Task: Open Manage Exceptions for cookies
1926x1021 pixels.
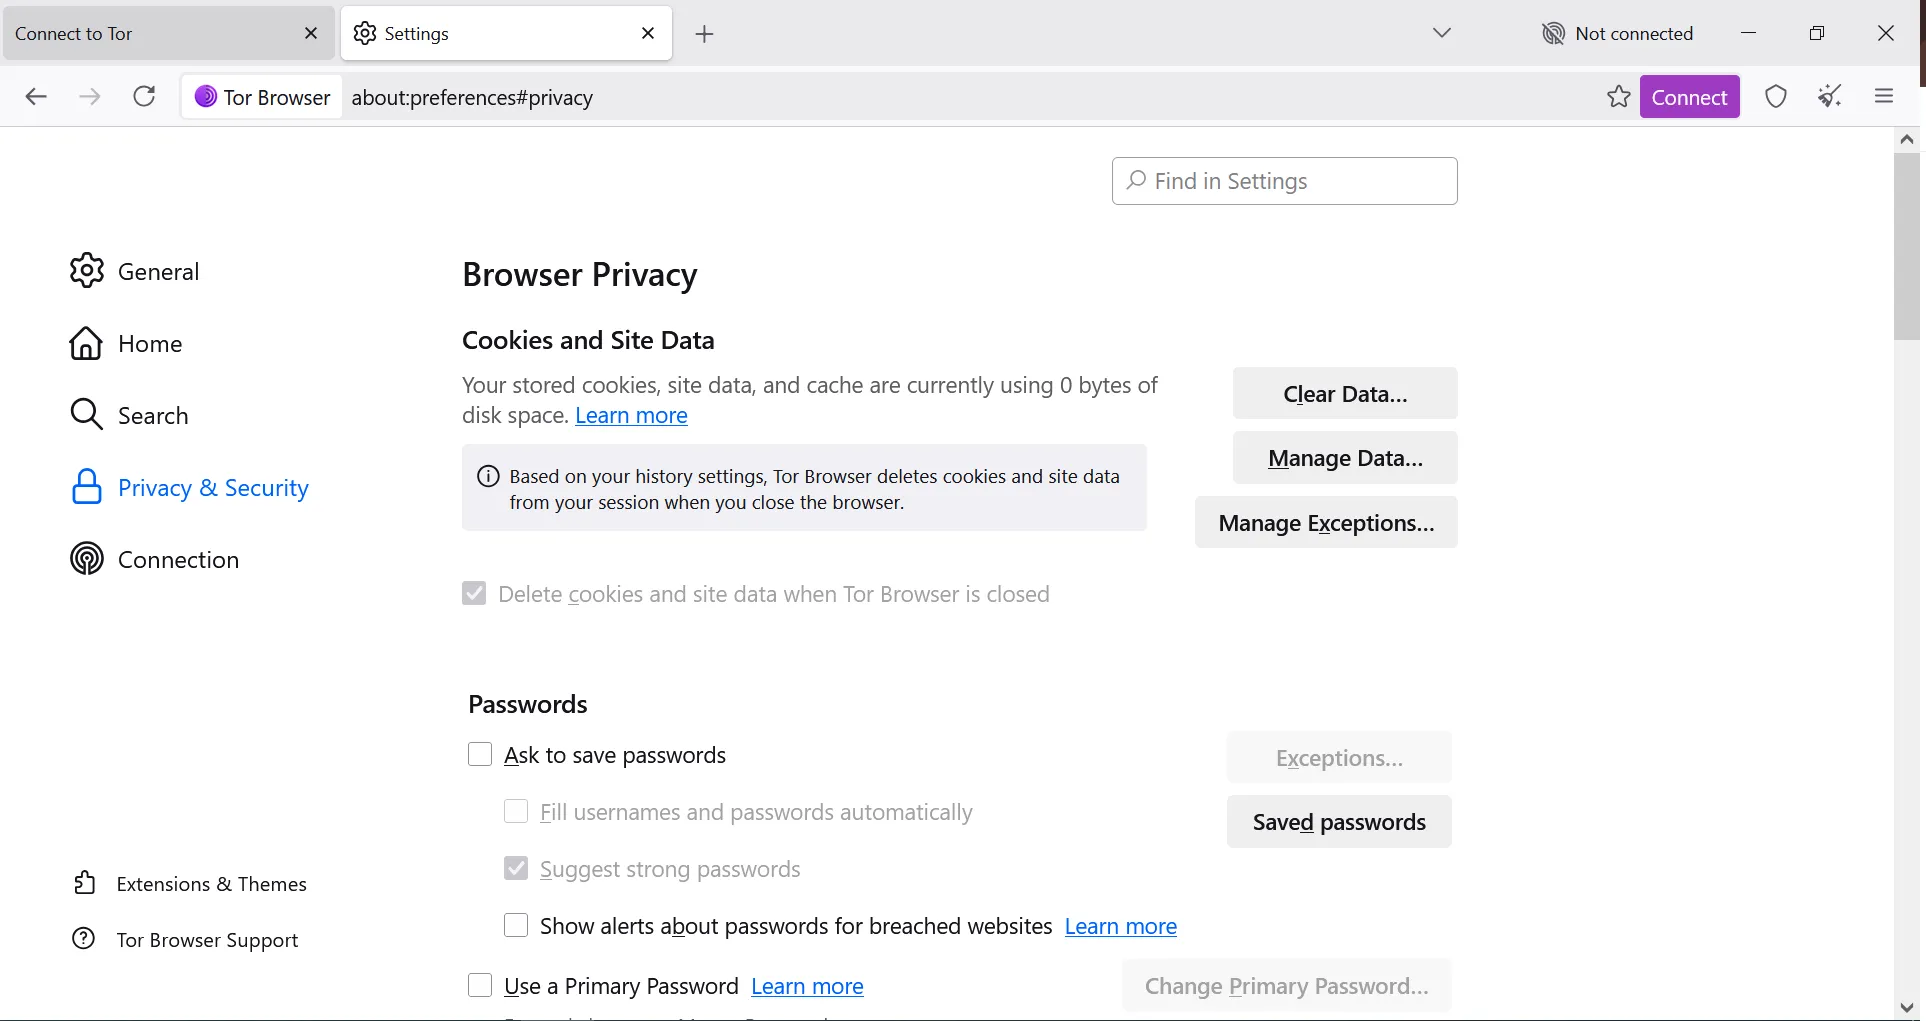Action: (x=1326, y=522)
